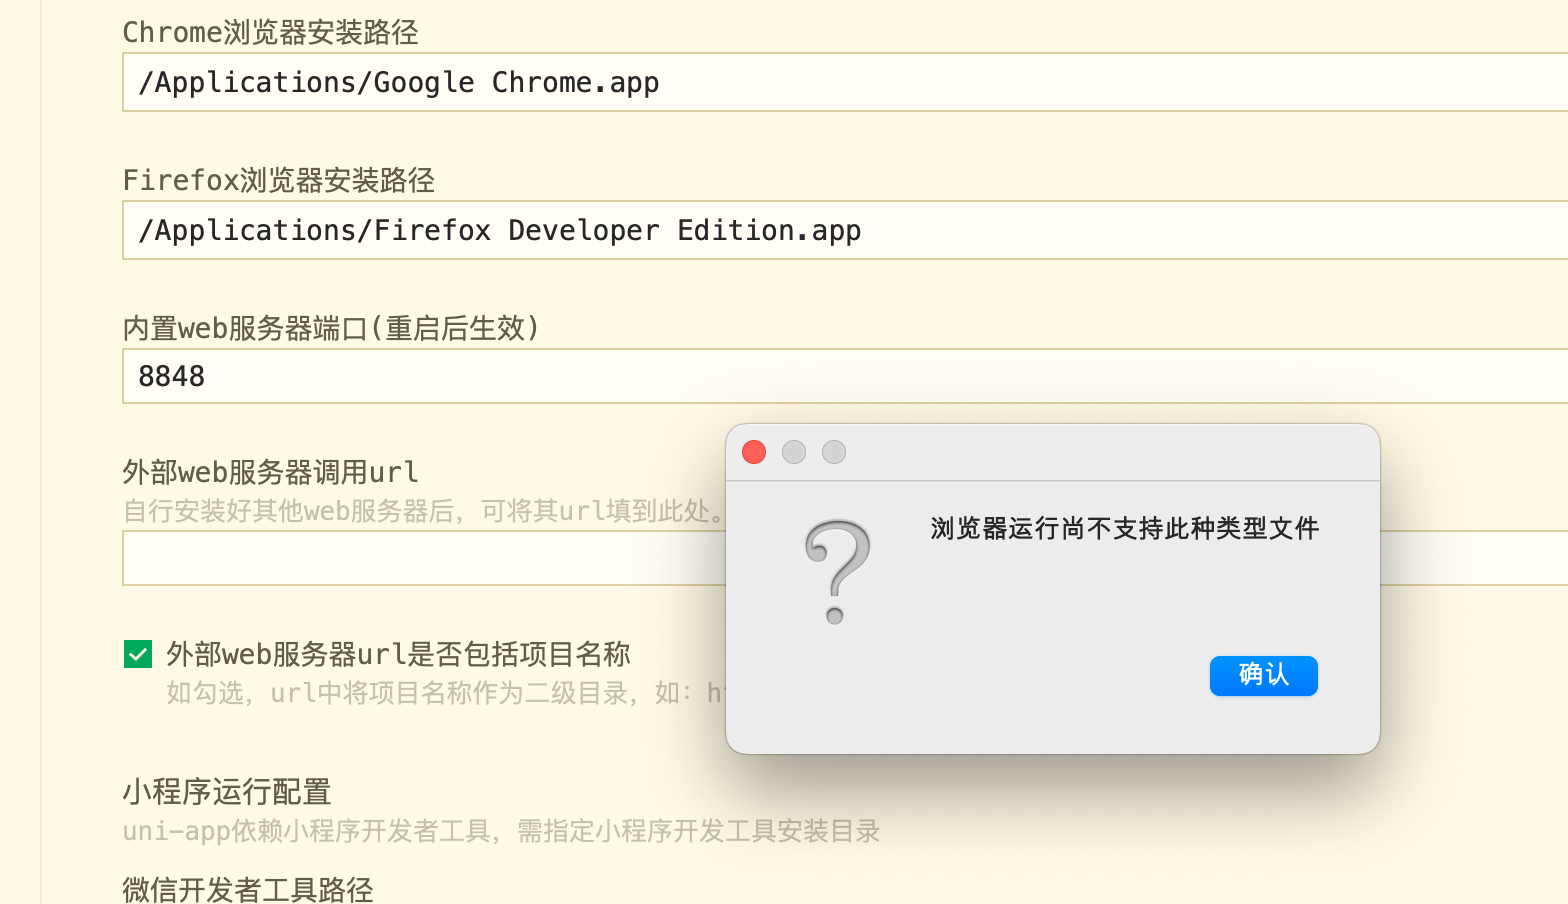The image size is (1568, 904).
Task: Click the 小程序运行配置 section heading
Action: coord(227,792)
